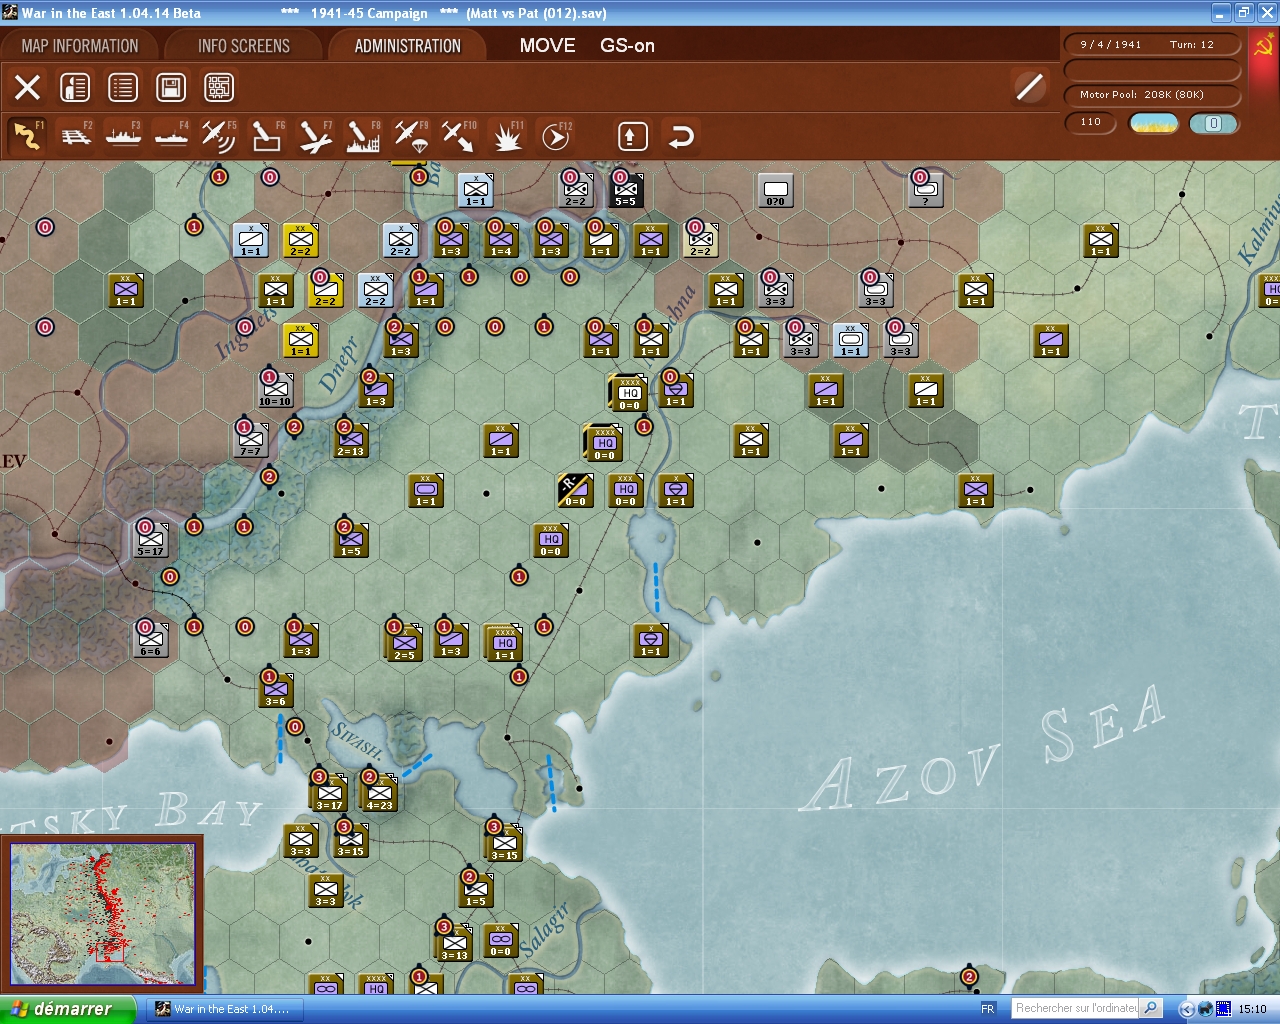Pick the F9 air transport parachute icon
Viewport: 1280px width, 1024px height.
point(411,136)
